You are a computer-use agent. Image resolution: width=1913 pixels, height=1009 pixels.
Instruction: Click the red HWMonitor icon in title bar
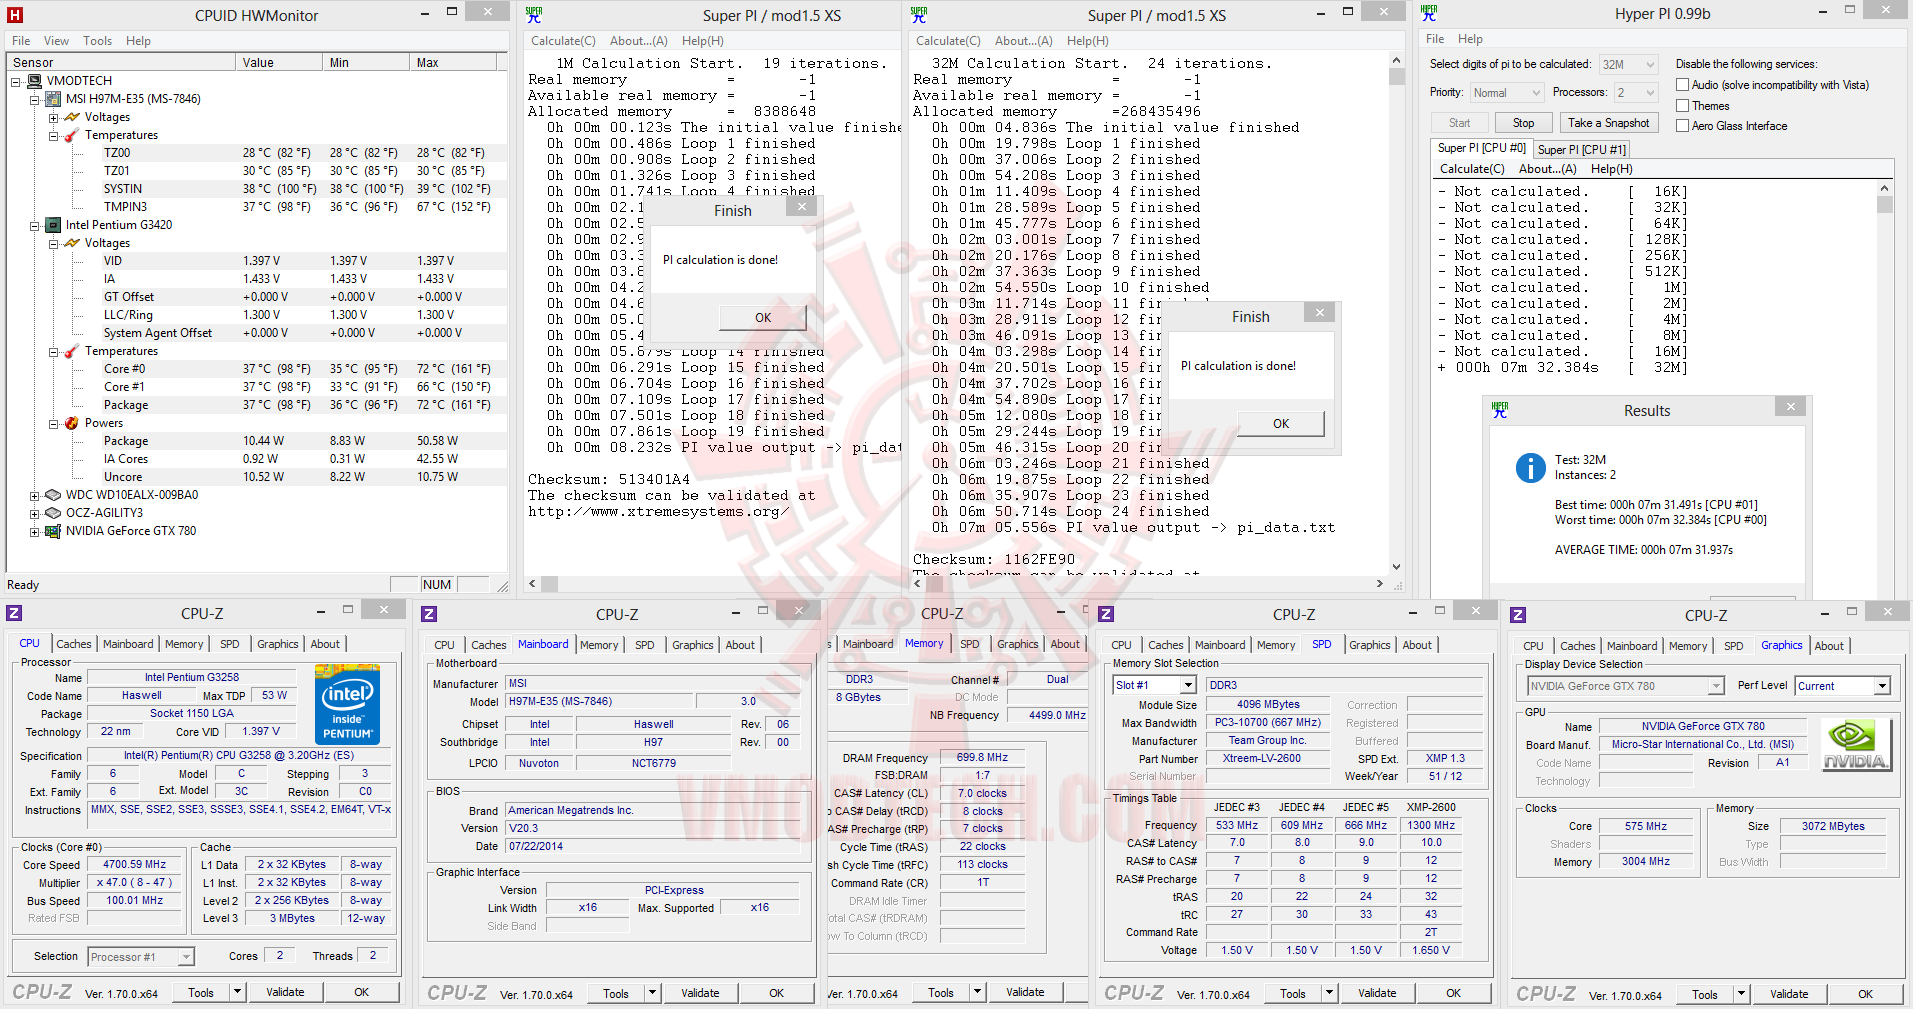(x=15, y=15)
